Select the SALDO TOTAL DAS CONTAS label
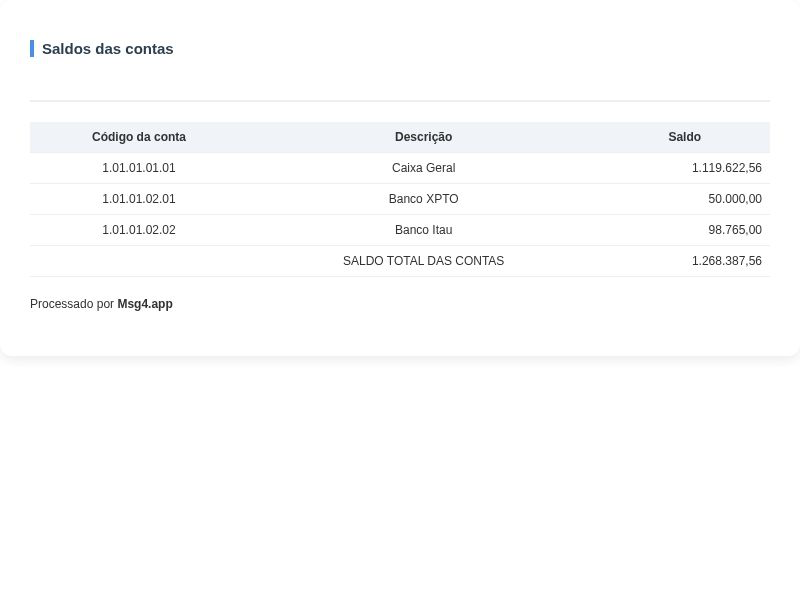Screen dimensions: 800x600 [x=423, y=261]
